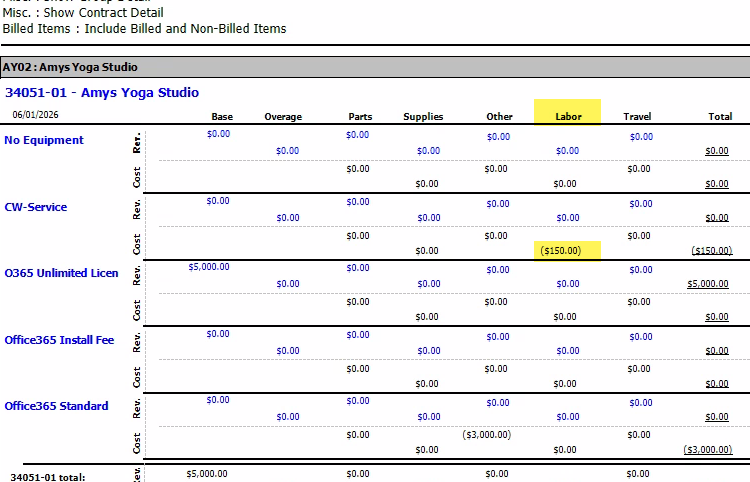Select the No Equipment cost total $0.00
This screenshot has width=750, height=482.
(x=717, y=184)
